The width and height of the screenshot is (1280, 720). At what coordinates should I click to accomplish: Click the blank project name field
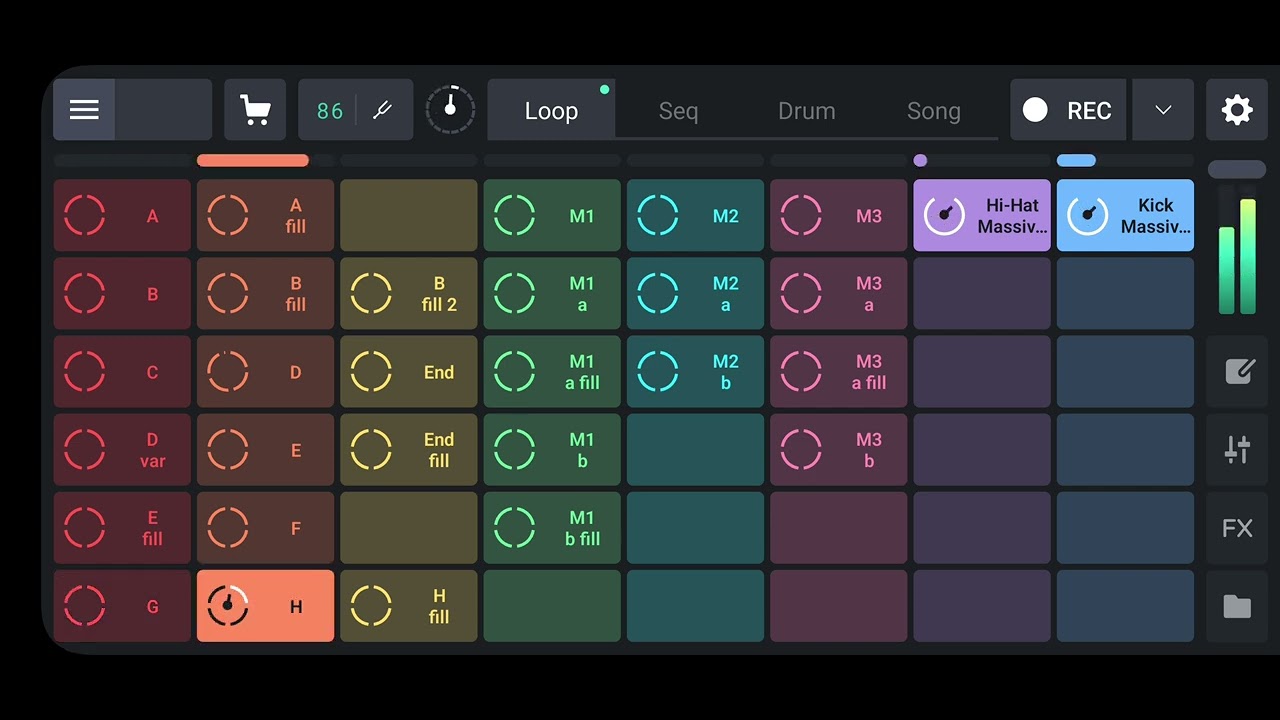(x=163, y=110)
